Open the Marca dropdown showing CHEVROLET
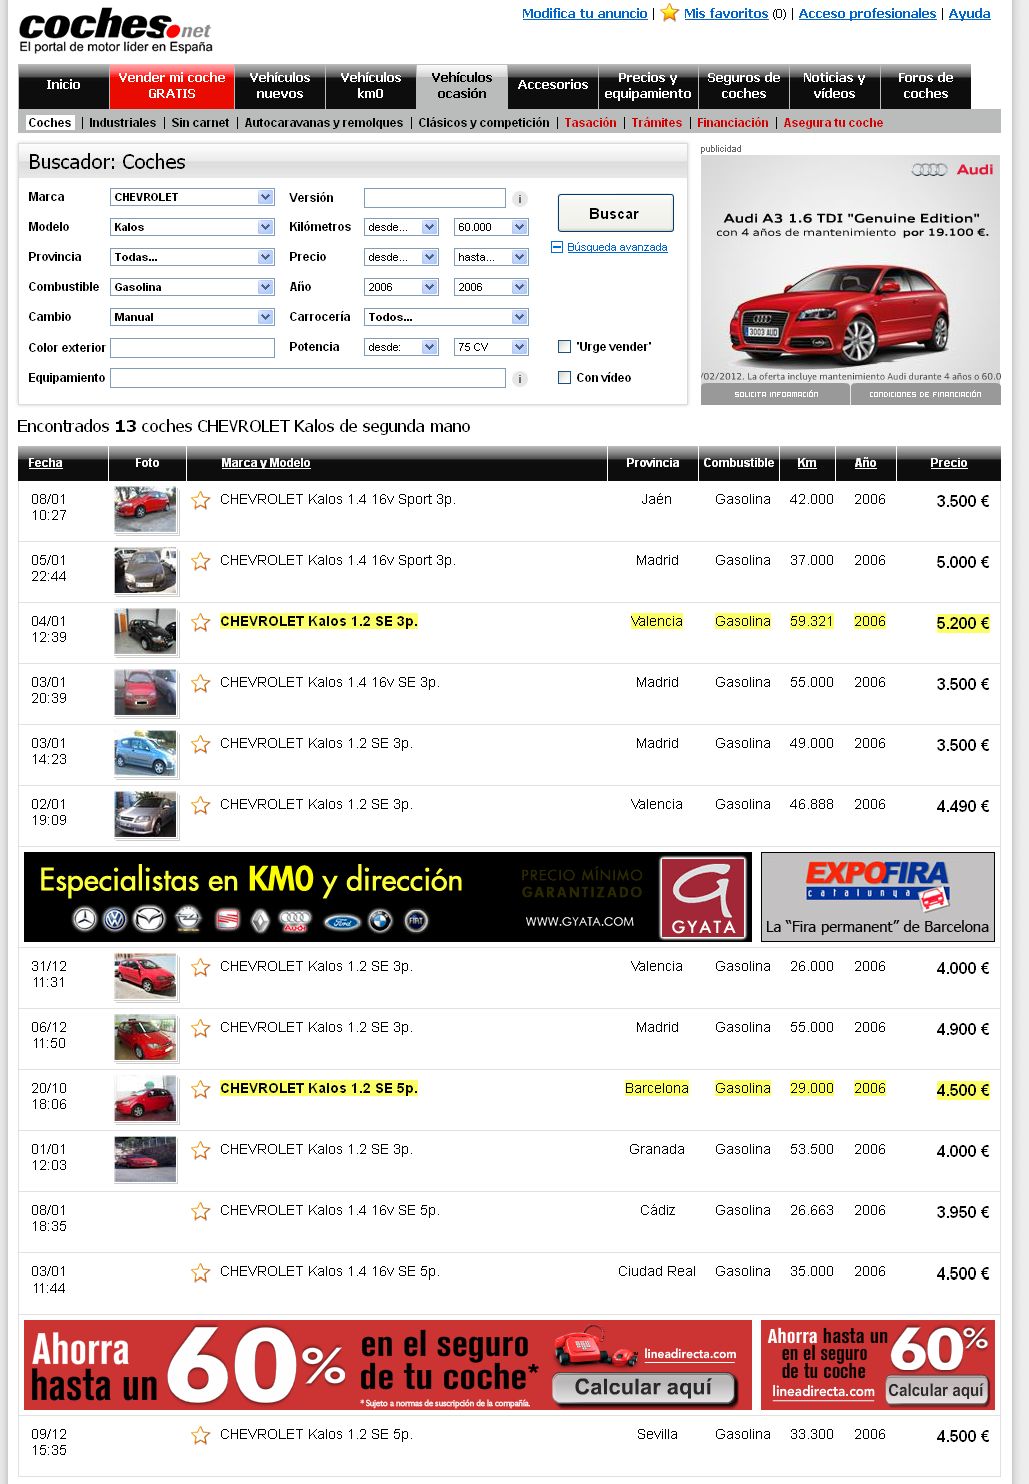Image resolution: width=1029 pixels, height=1484 pixels. click(x=192, y=197)
